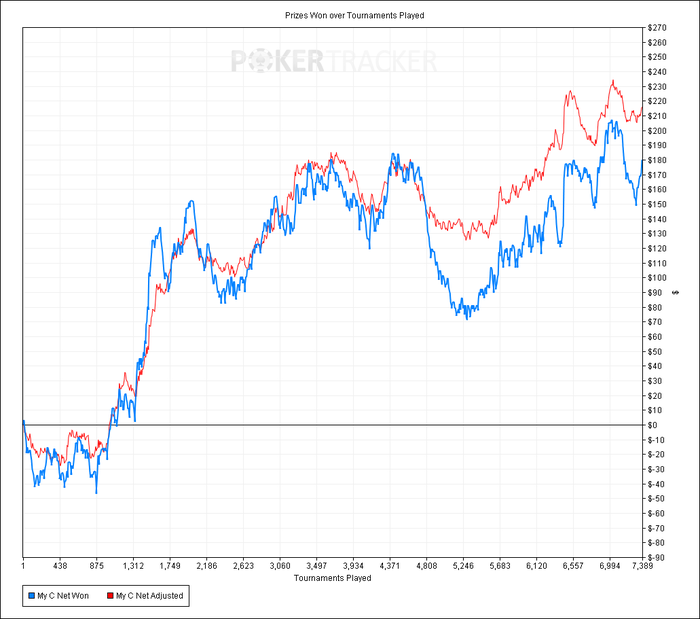
Task: Click the blue My C Net Won legend swatch
Action: [32, 596]
